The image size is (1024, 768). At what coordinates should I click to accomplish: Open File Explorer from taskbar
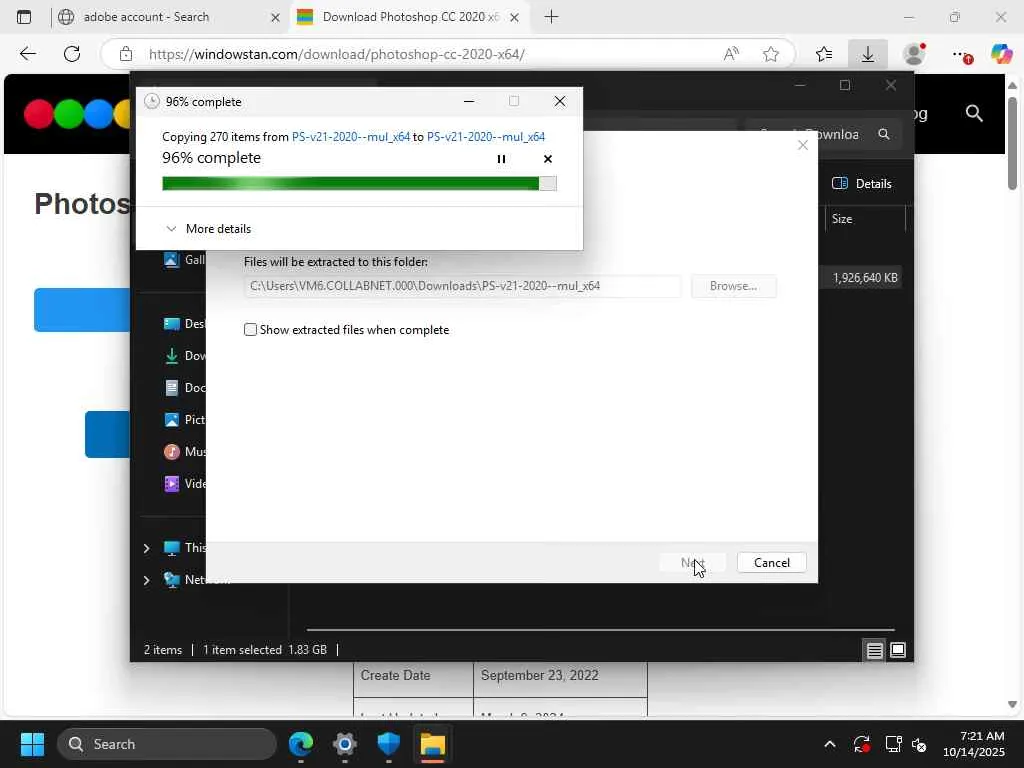(x=432, y=744)
